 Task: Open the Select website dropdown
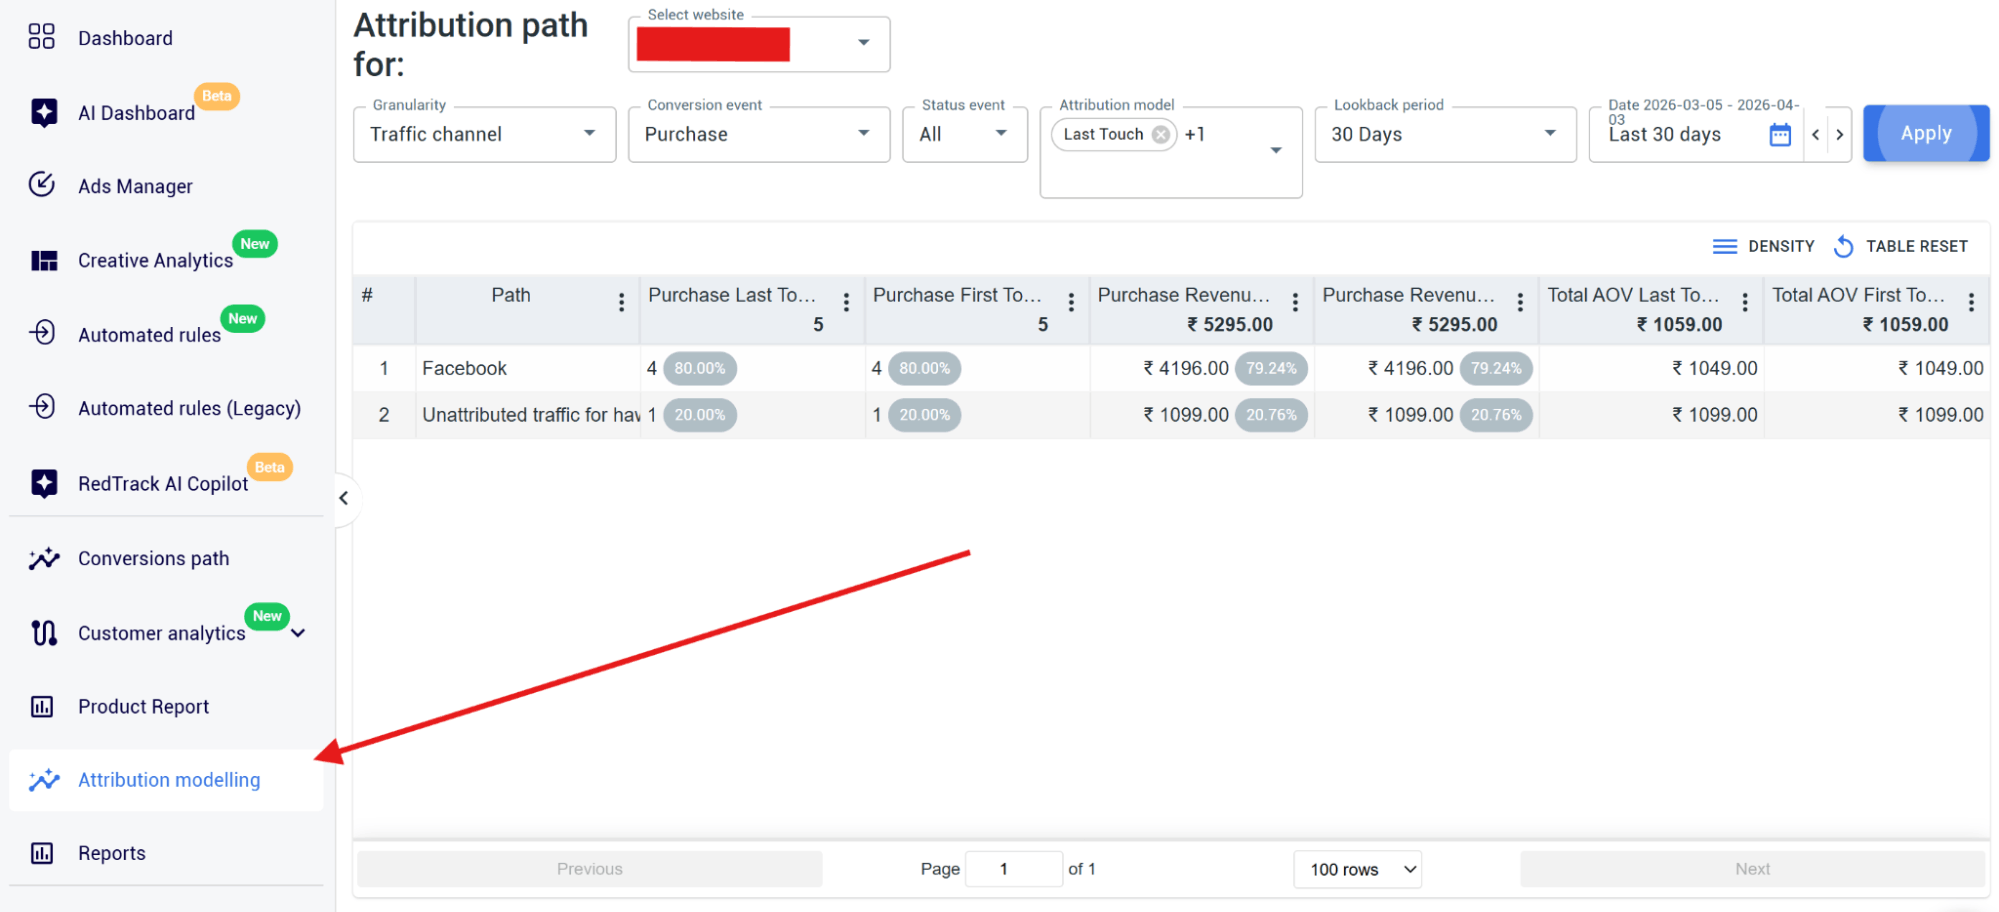(x=759, y=44)
